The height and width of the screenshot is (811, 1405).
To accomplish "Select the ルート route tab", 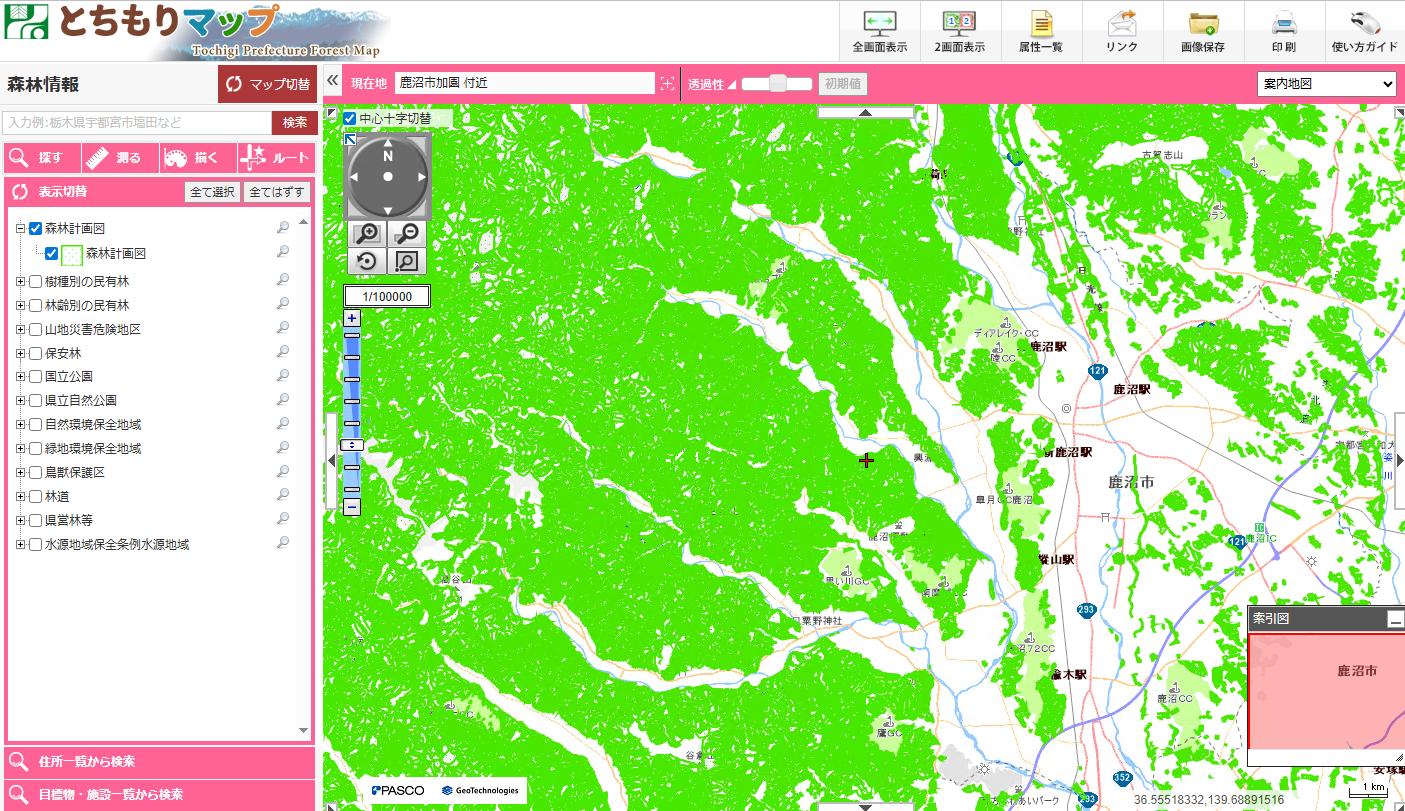I will (x=276, y=158).
